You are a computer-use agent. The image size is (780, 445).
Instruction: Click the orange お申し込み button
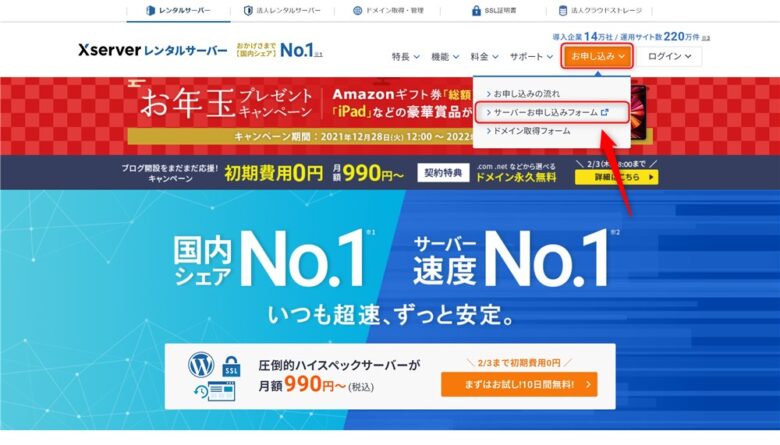597,56
